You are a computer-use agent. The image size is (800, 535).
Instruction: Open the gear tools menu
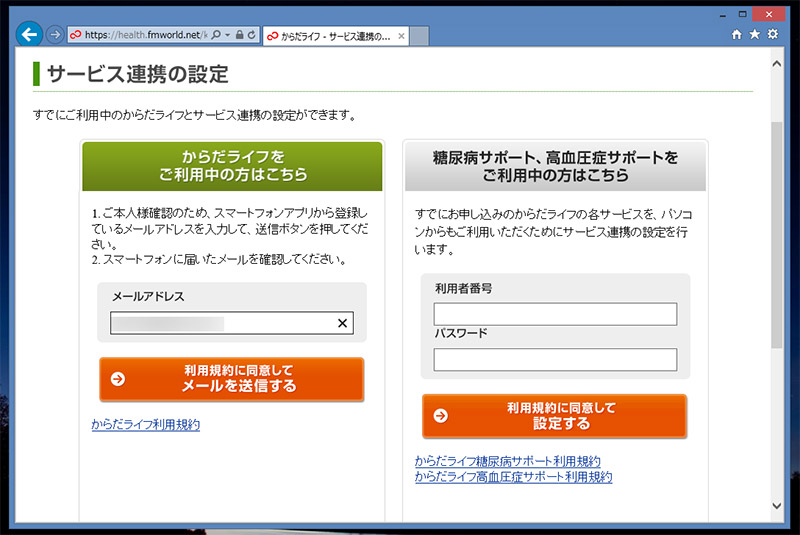point(772,34)
